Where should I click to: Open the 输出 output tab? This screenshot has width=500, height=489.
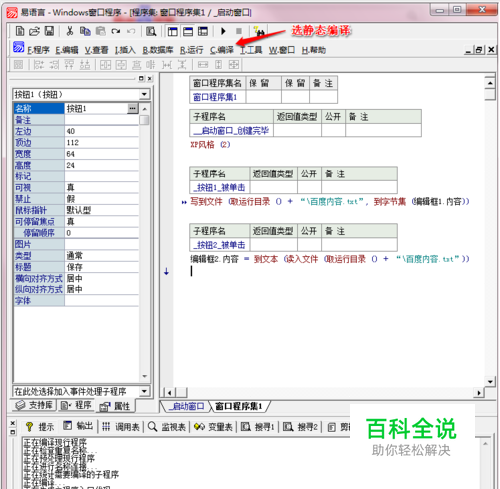pos(78,426)
